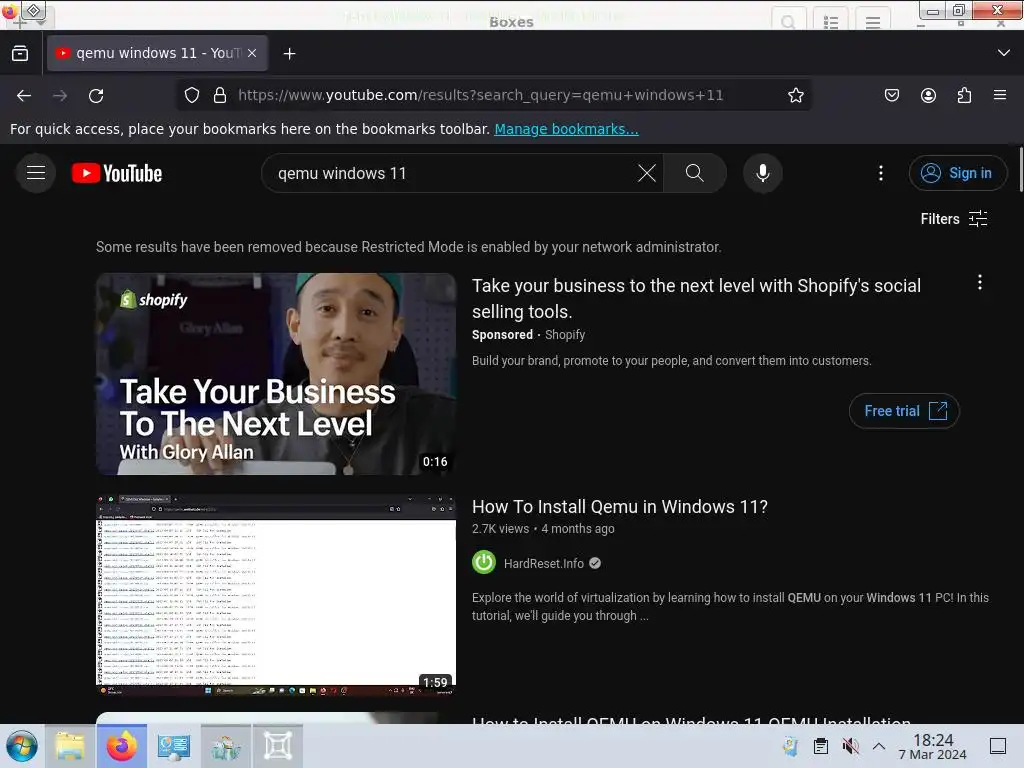Select the qemu windows 11 YouTube tab
This screenshot has width=1024, height=768.
click(157, 53)
